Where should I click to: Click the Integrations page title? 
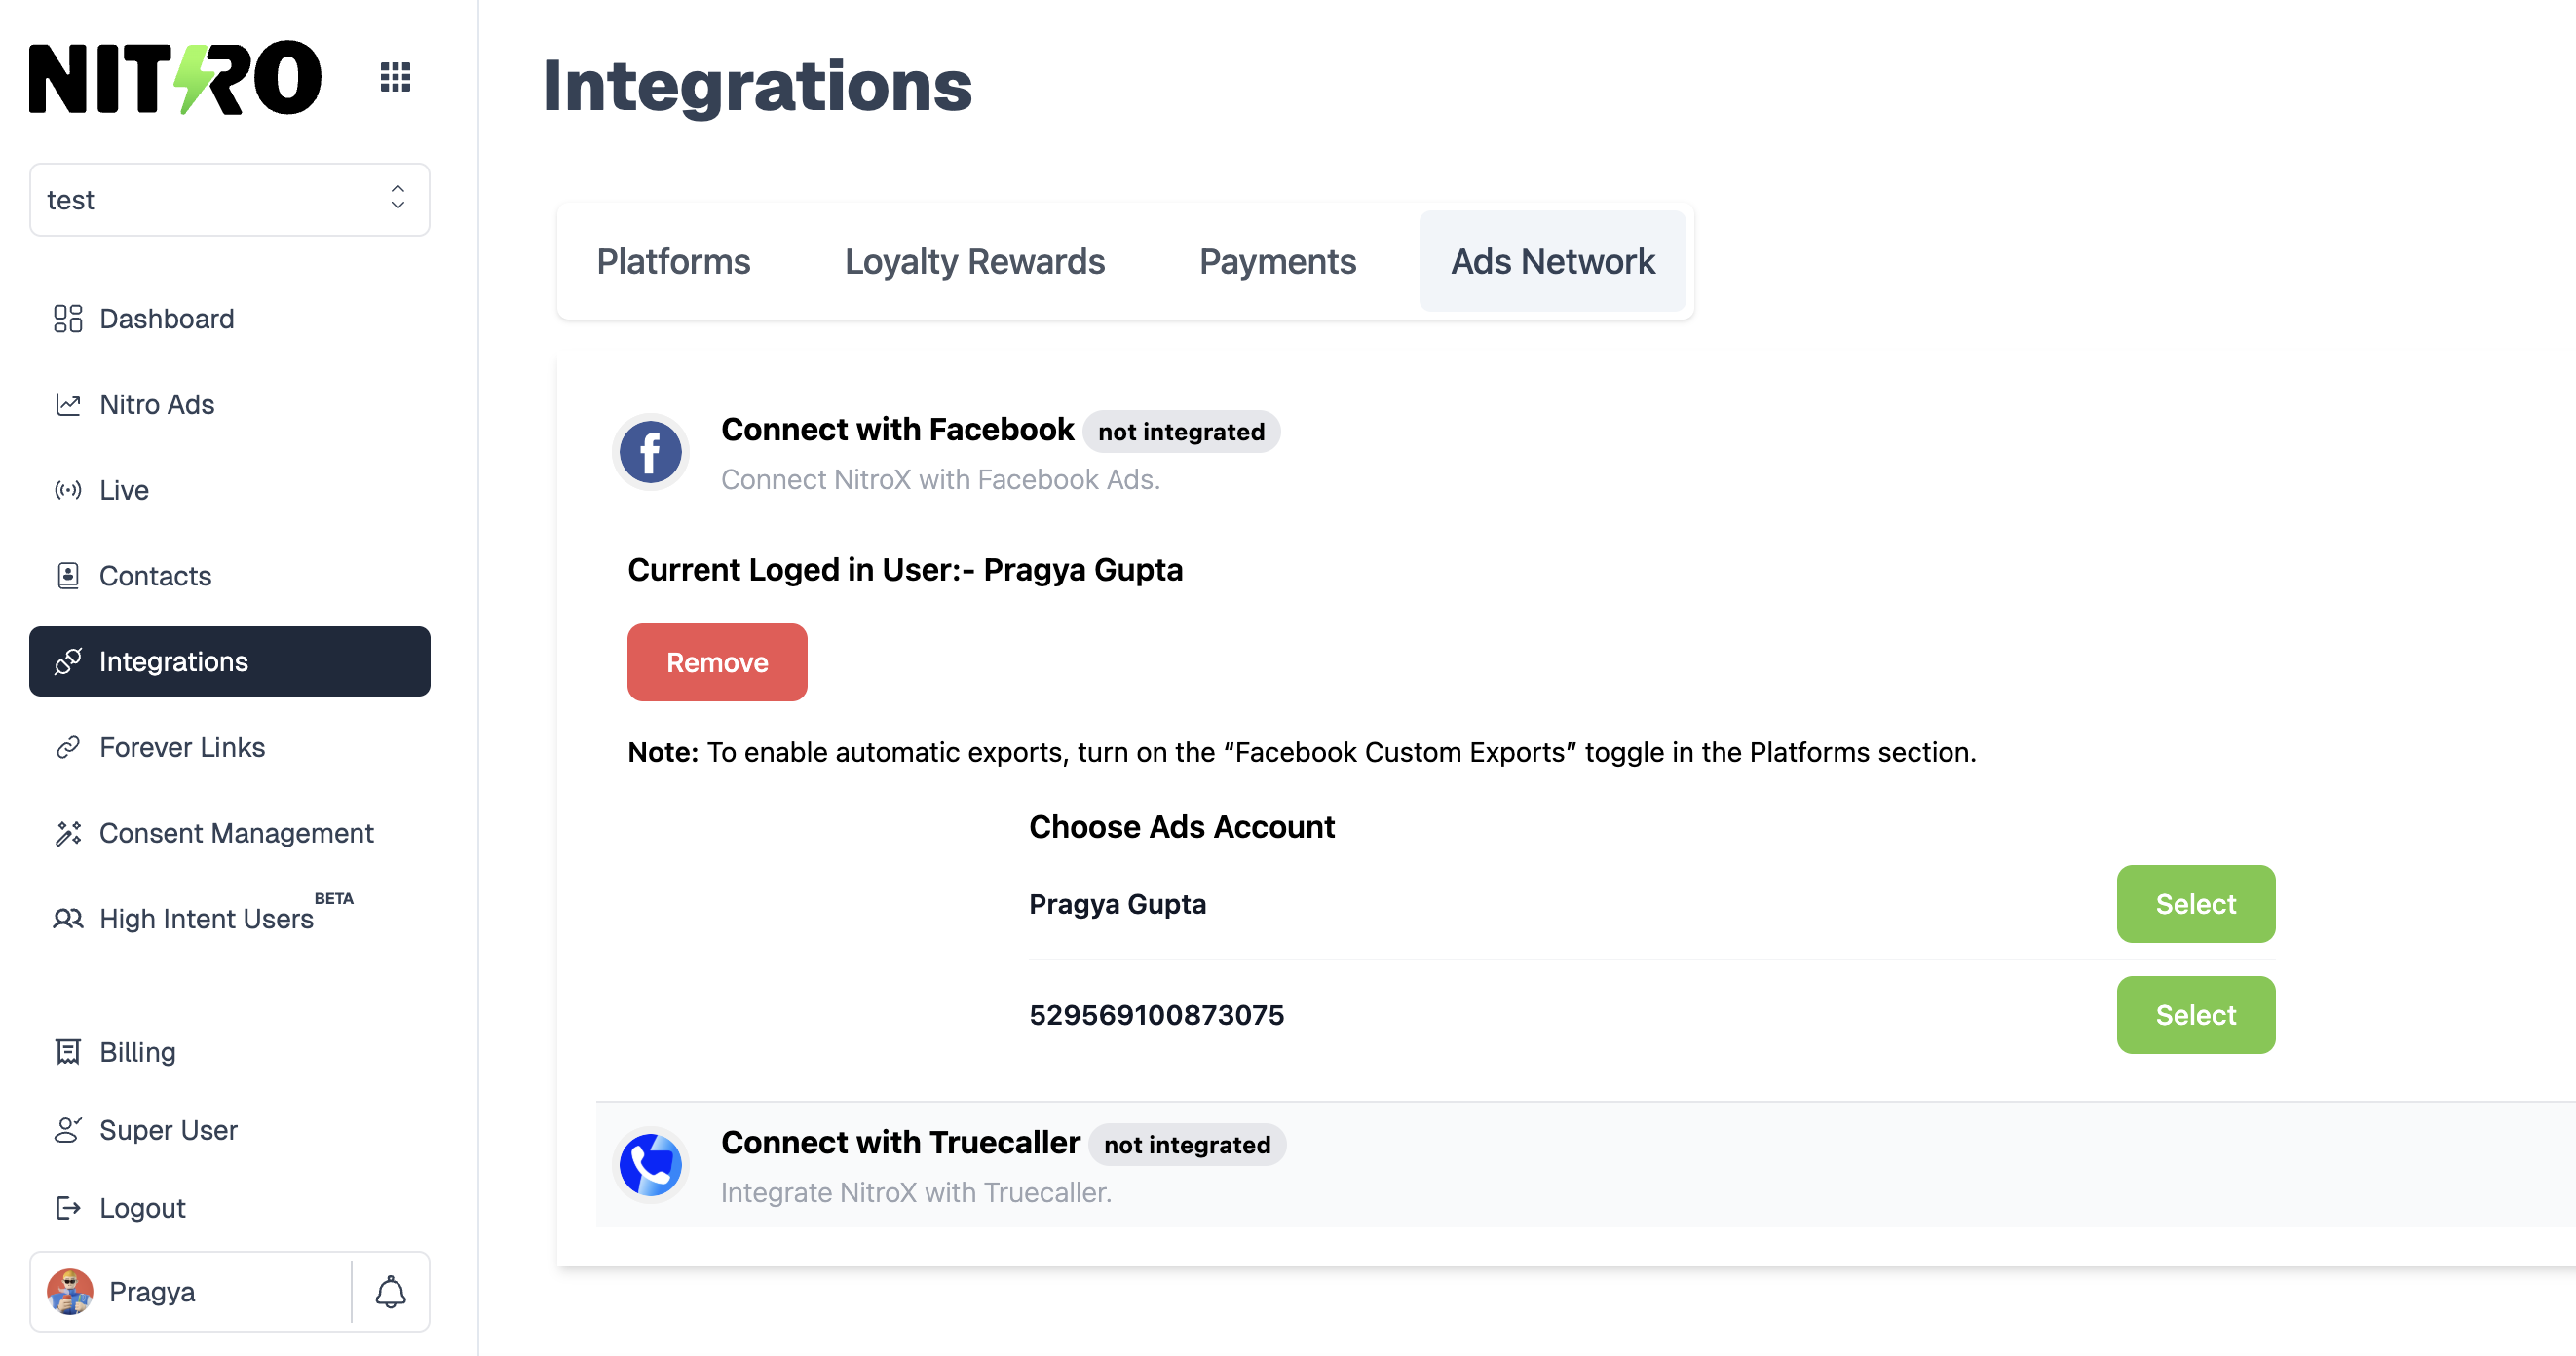tap(757, 86)
